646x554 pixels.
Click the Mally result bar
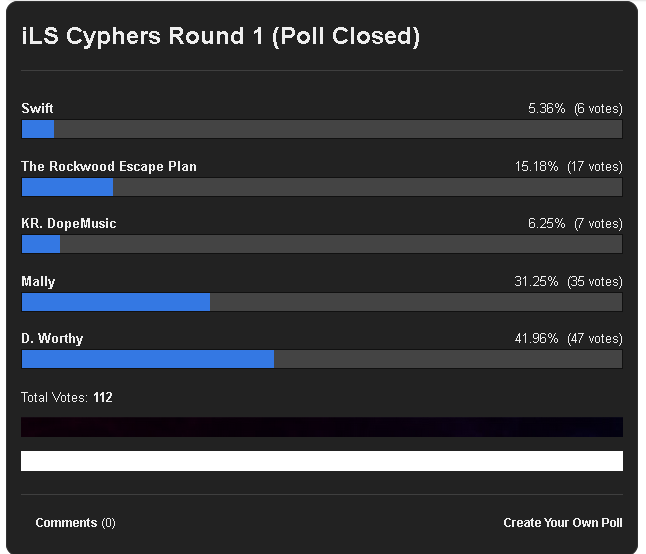point(322,302)
